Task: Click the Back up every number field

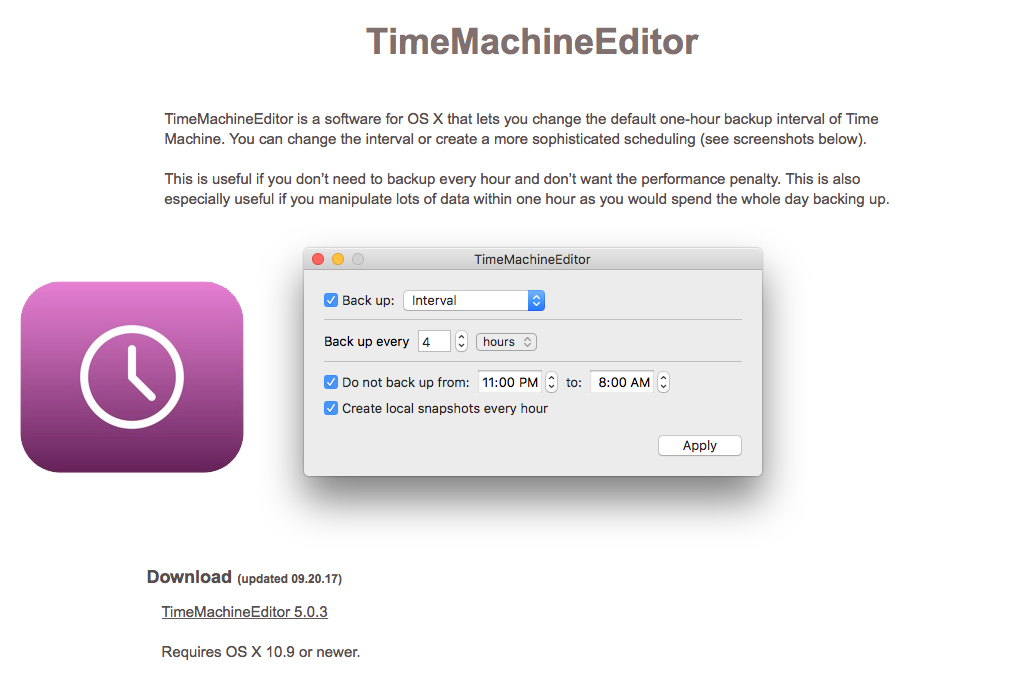Action: point(434,342)
